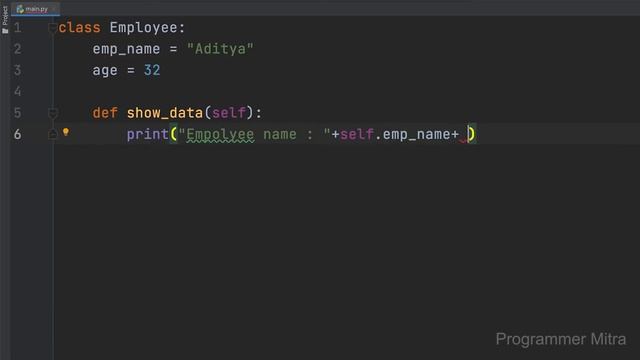Click line number 5 in gutter
This screenshot has height=360, width=640.
[x=17, y=113]
